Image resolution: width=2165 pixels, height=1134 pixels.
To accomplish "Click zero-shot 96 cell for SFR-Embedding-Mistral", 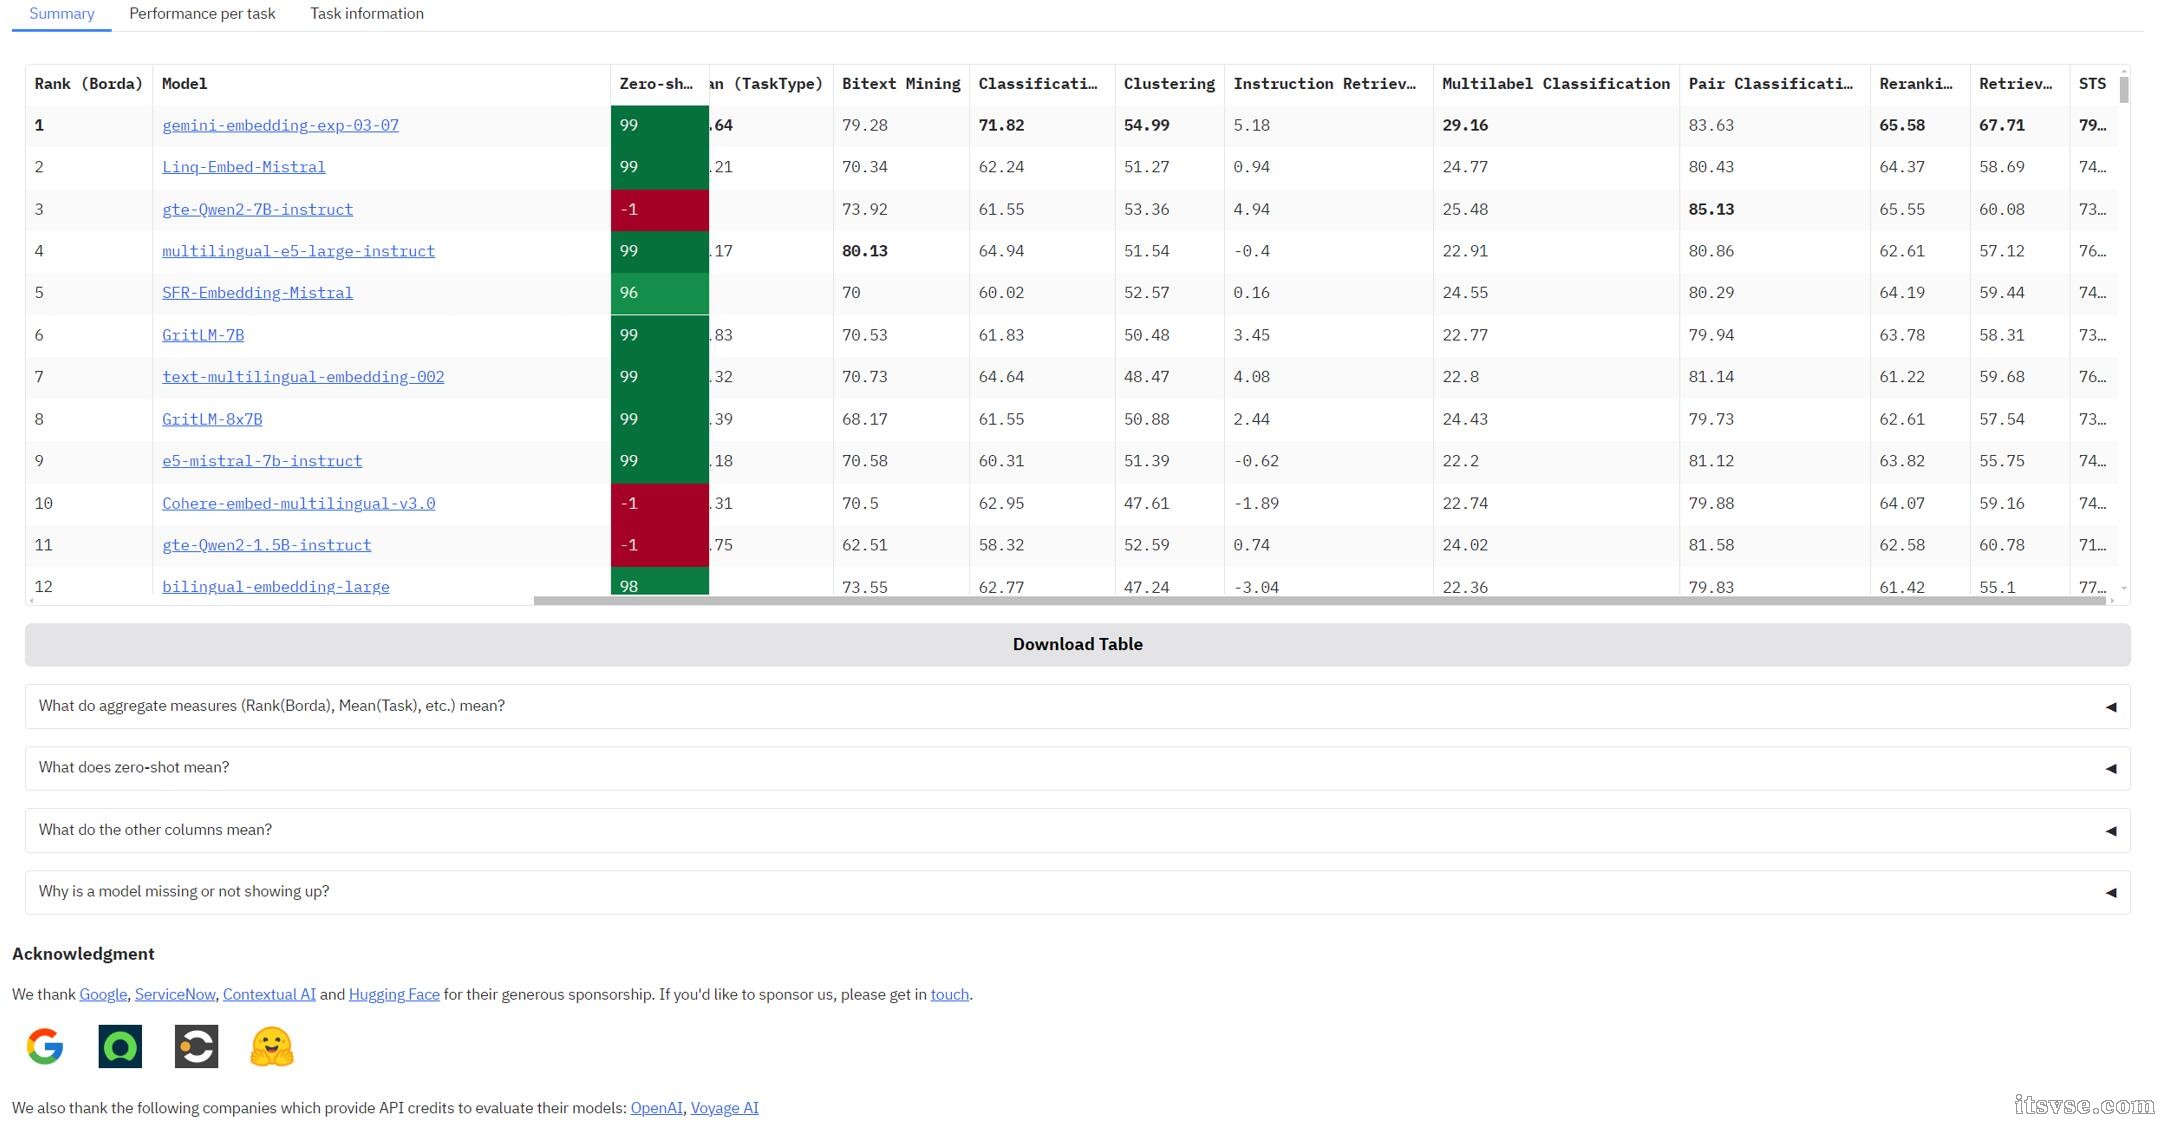I will 660,294.
